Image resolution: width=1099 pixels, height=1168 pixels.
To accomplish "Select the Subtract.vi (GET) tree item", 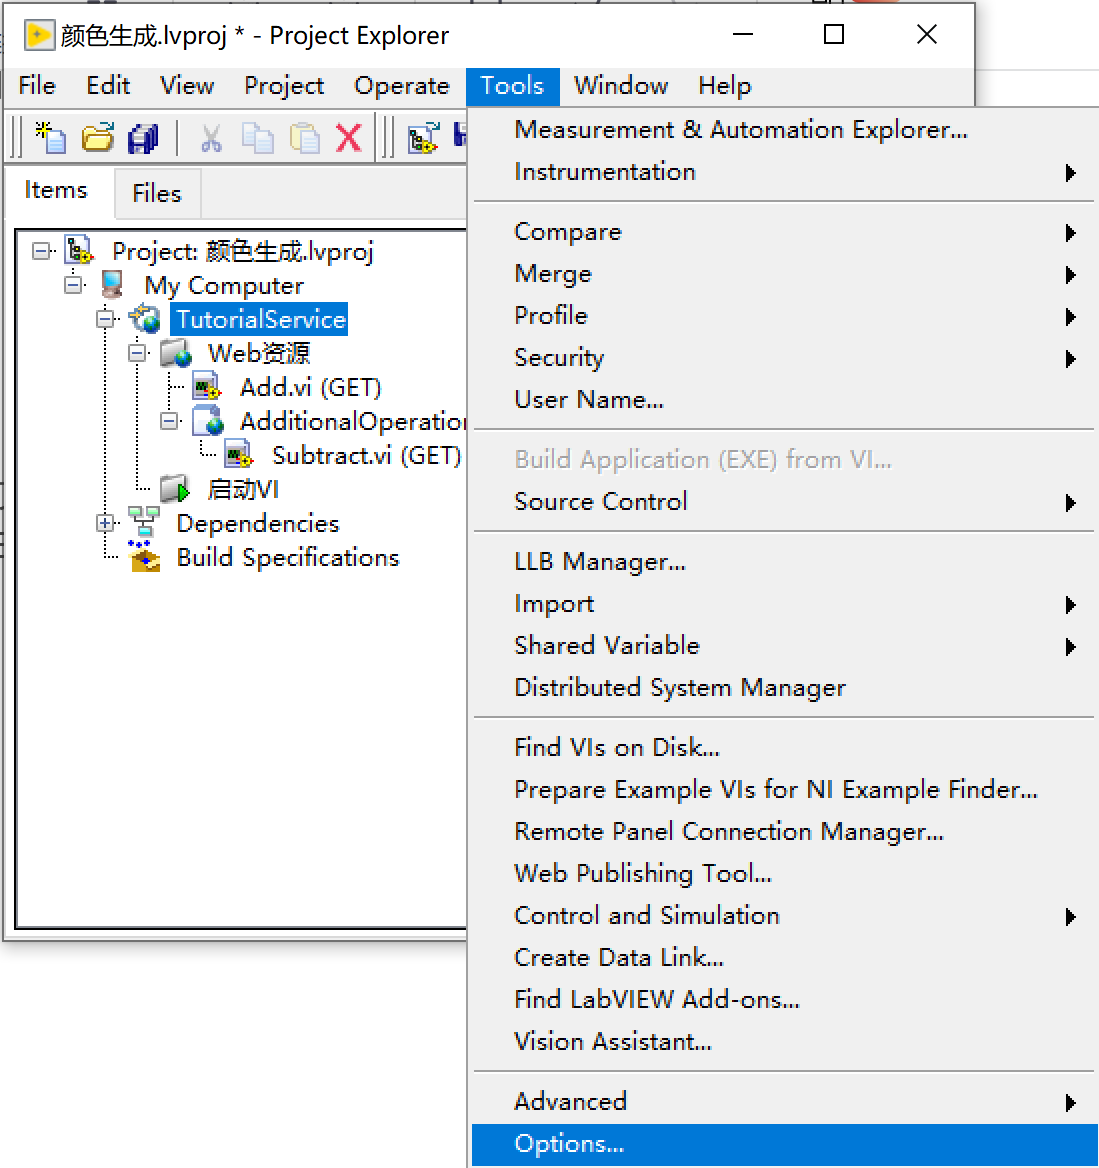I will click(x=366, y=455).
